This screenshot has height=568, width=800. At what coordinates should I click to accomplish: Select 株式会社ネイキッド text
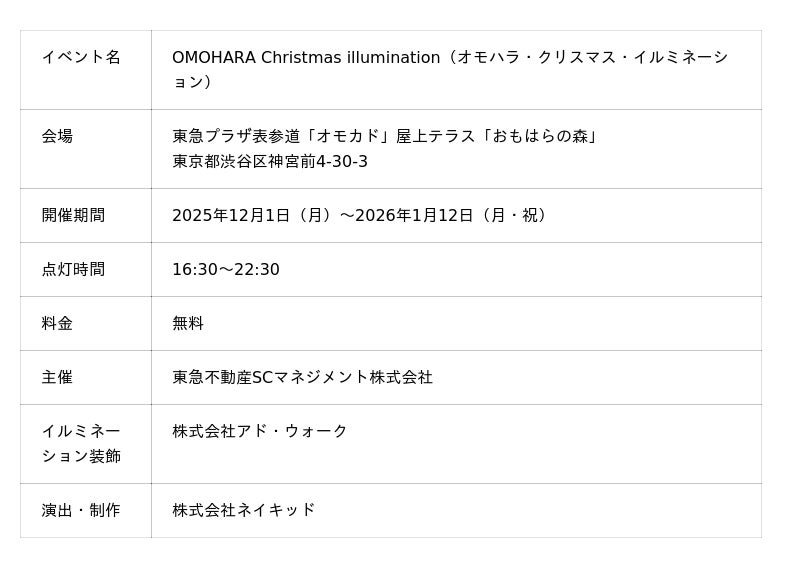coord(244,511)
